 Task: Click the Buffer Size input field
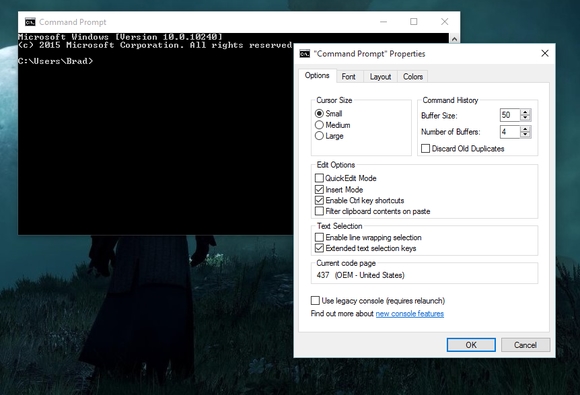coord(510,115)
